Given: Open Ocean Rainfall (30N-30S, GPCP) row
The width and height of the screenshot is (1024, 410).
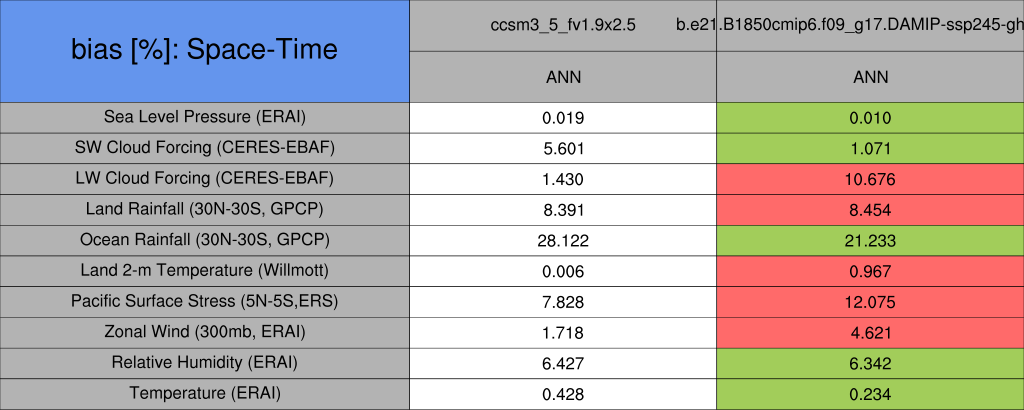Looking at the screenshot, I should click(x=204, y=241).
